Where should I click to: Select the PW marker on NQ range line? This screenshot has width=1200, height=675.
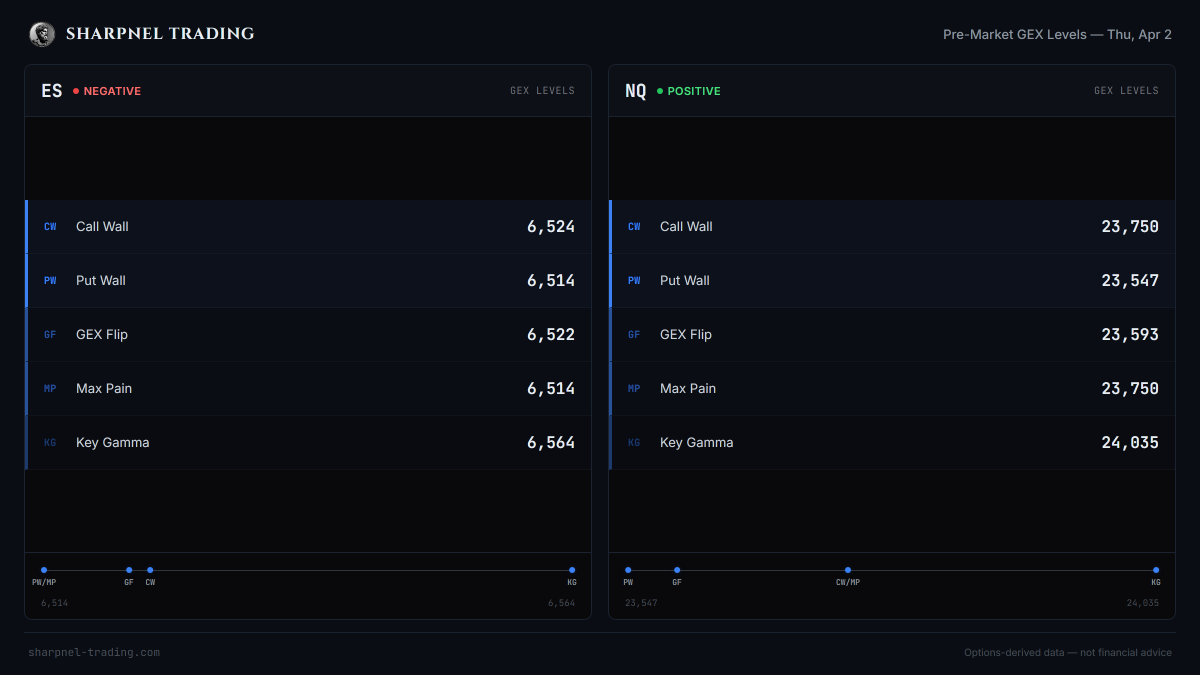click(x=628, y=570)
